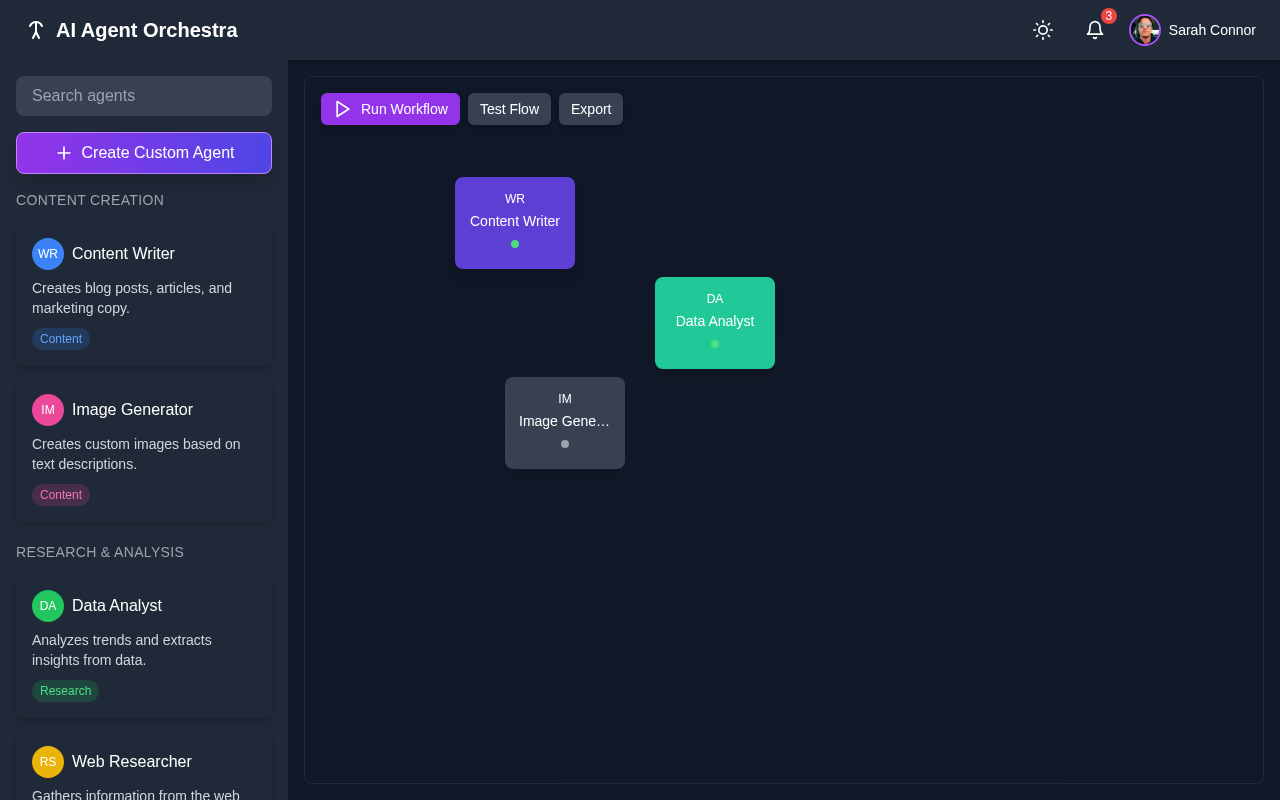Toggle light mode with the sun icon
This screenshot has width=1280, height=800.
coord(1043,30)
